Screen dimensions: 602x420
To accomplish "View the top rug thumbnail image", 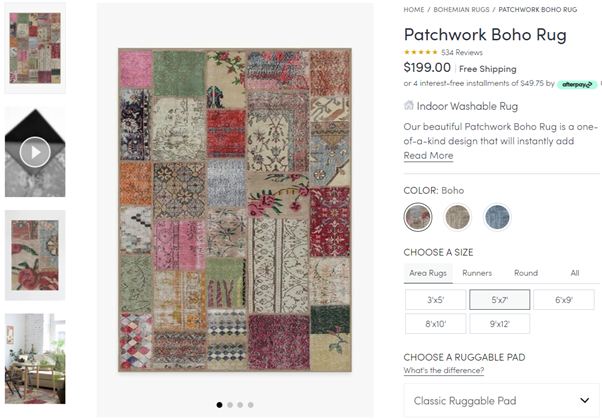I will tap(35, 45).
